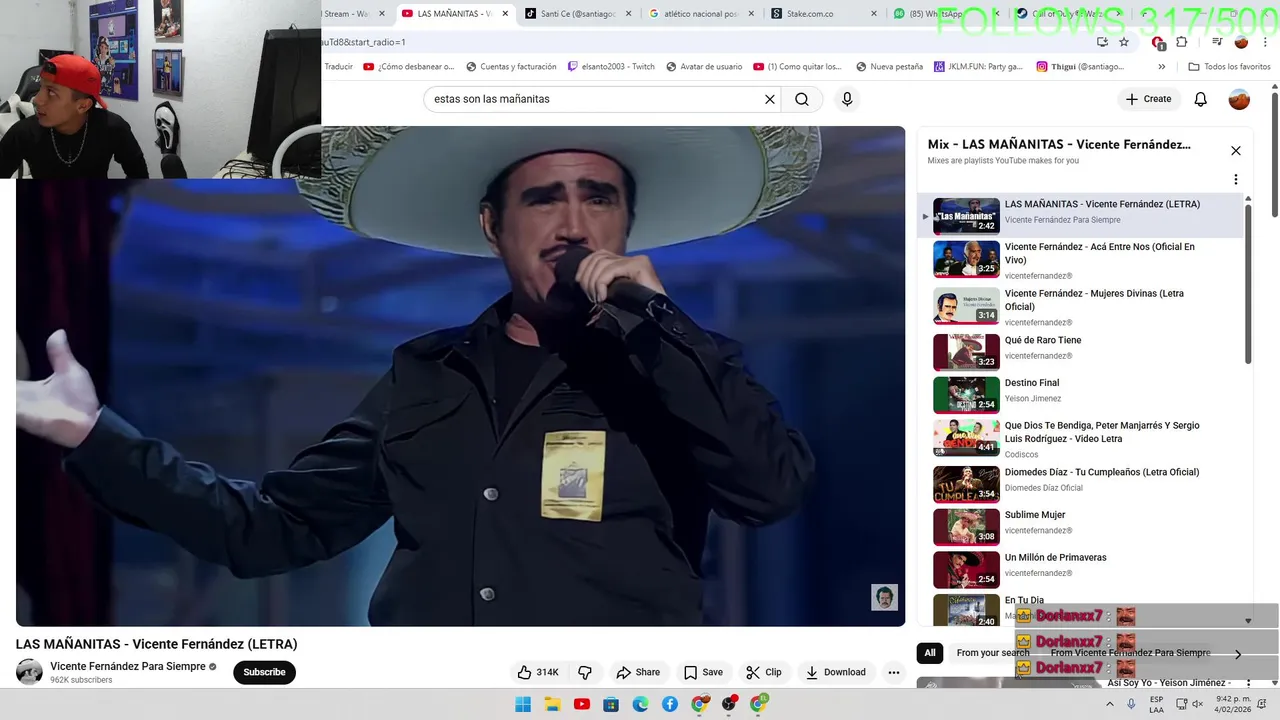
Task: Switch to the WhatsApp browser tab
Action: tap(935, 14)
